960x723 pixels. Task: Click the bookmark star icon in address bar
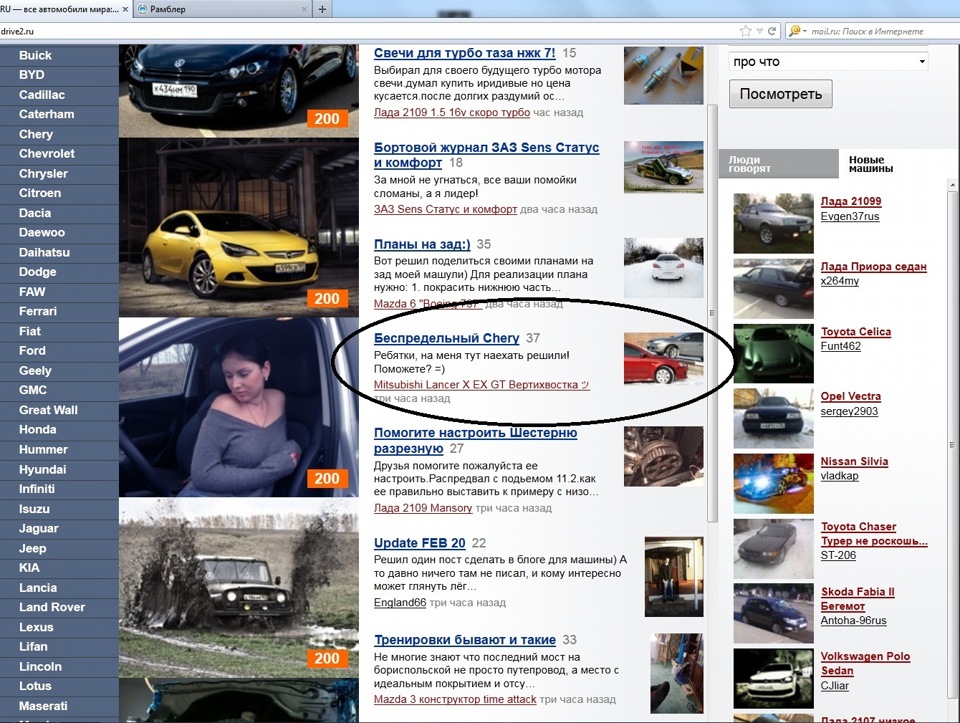tap(745, 31)
